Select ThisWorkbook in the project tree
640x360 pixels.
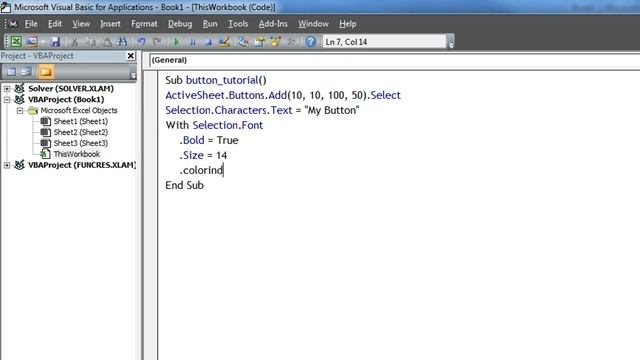[76, 154]
